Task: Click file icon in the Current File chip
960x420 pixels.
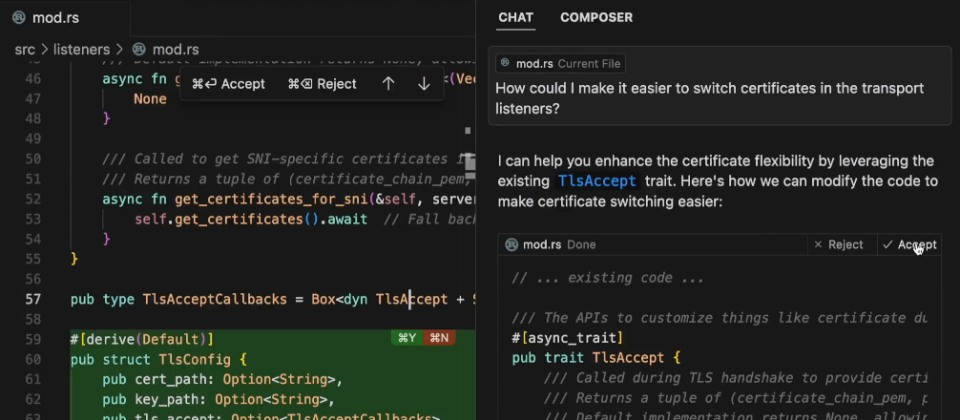Action: (505, 64)
